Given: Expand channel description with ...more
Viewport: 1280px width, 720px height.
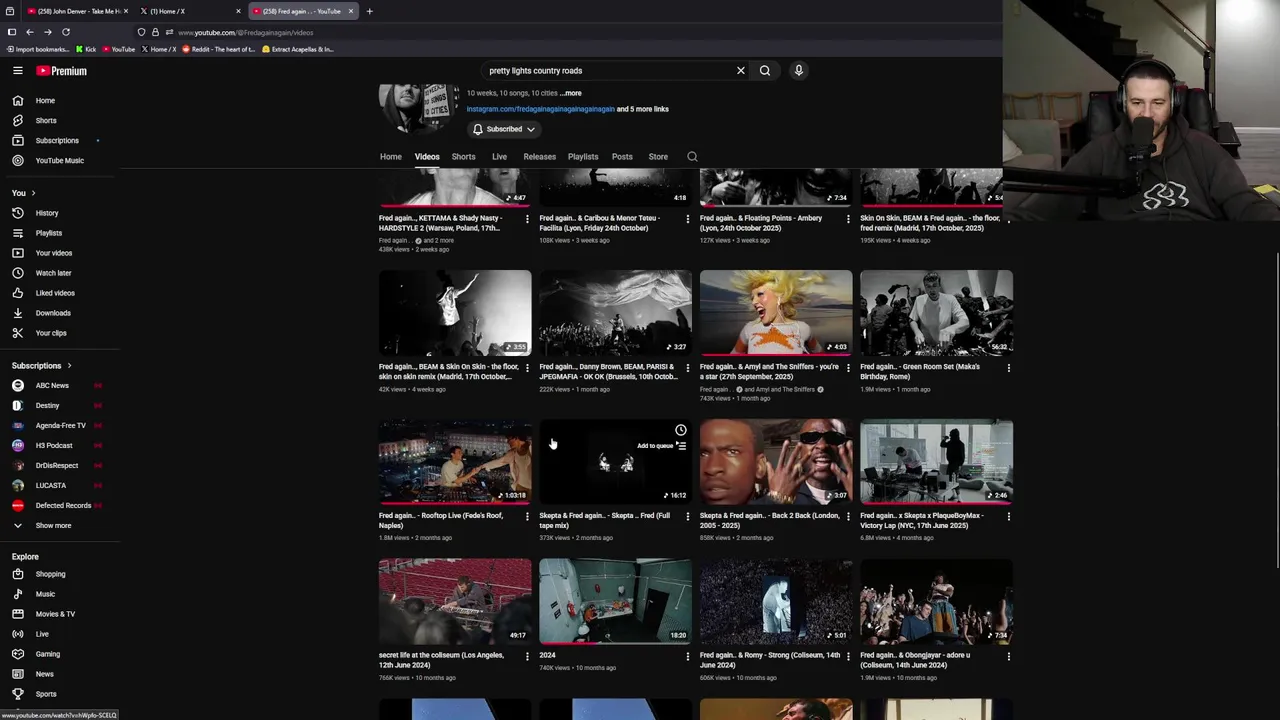Looking at the screenshot, I should click(571, 93).
